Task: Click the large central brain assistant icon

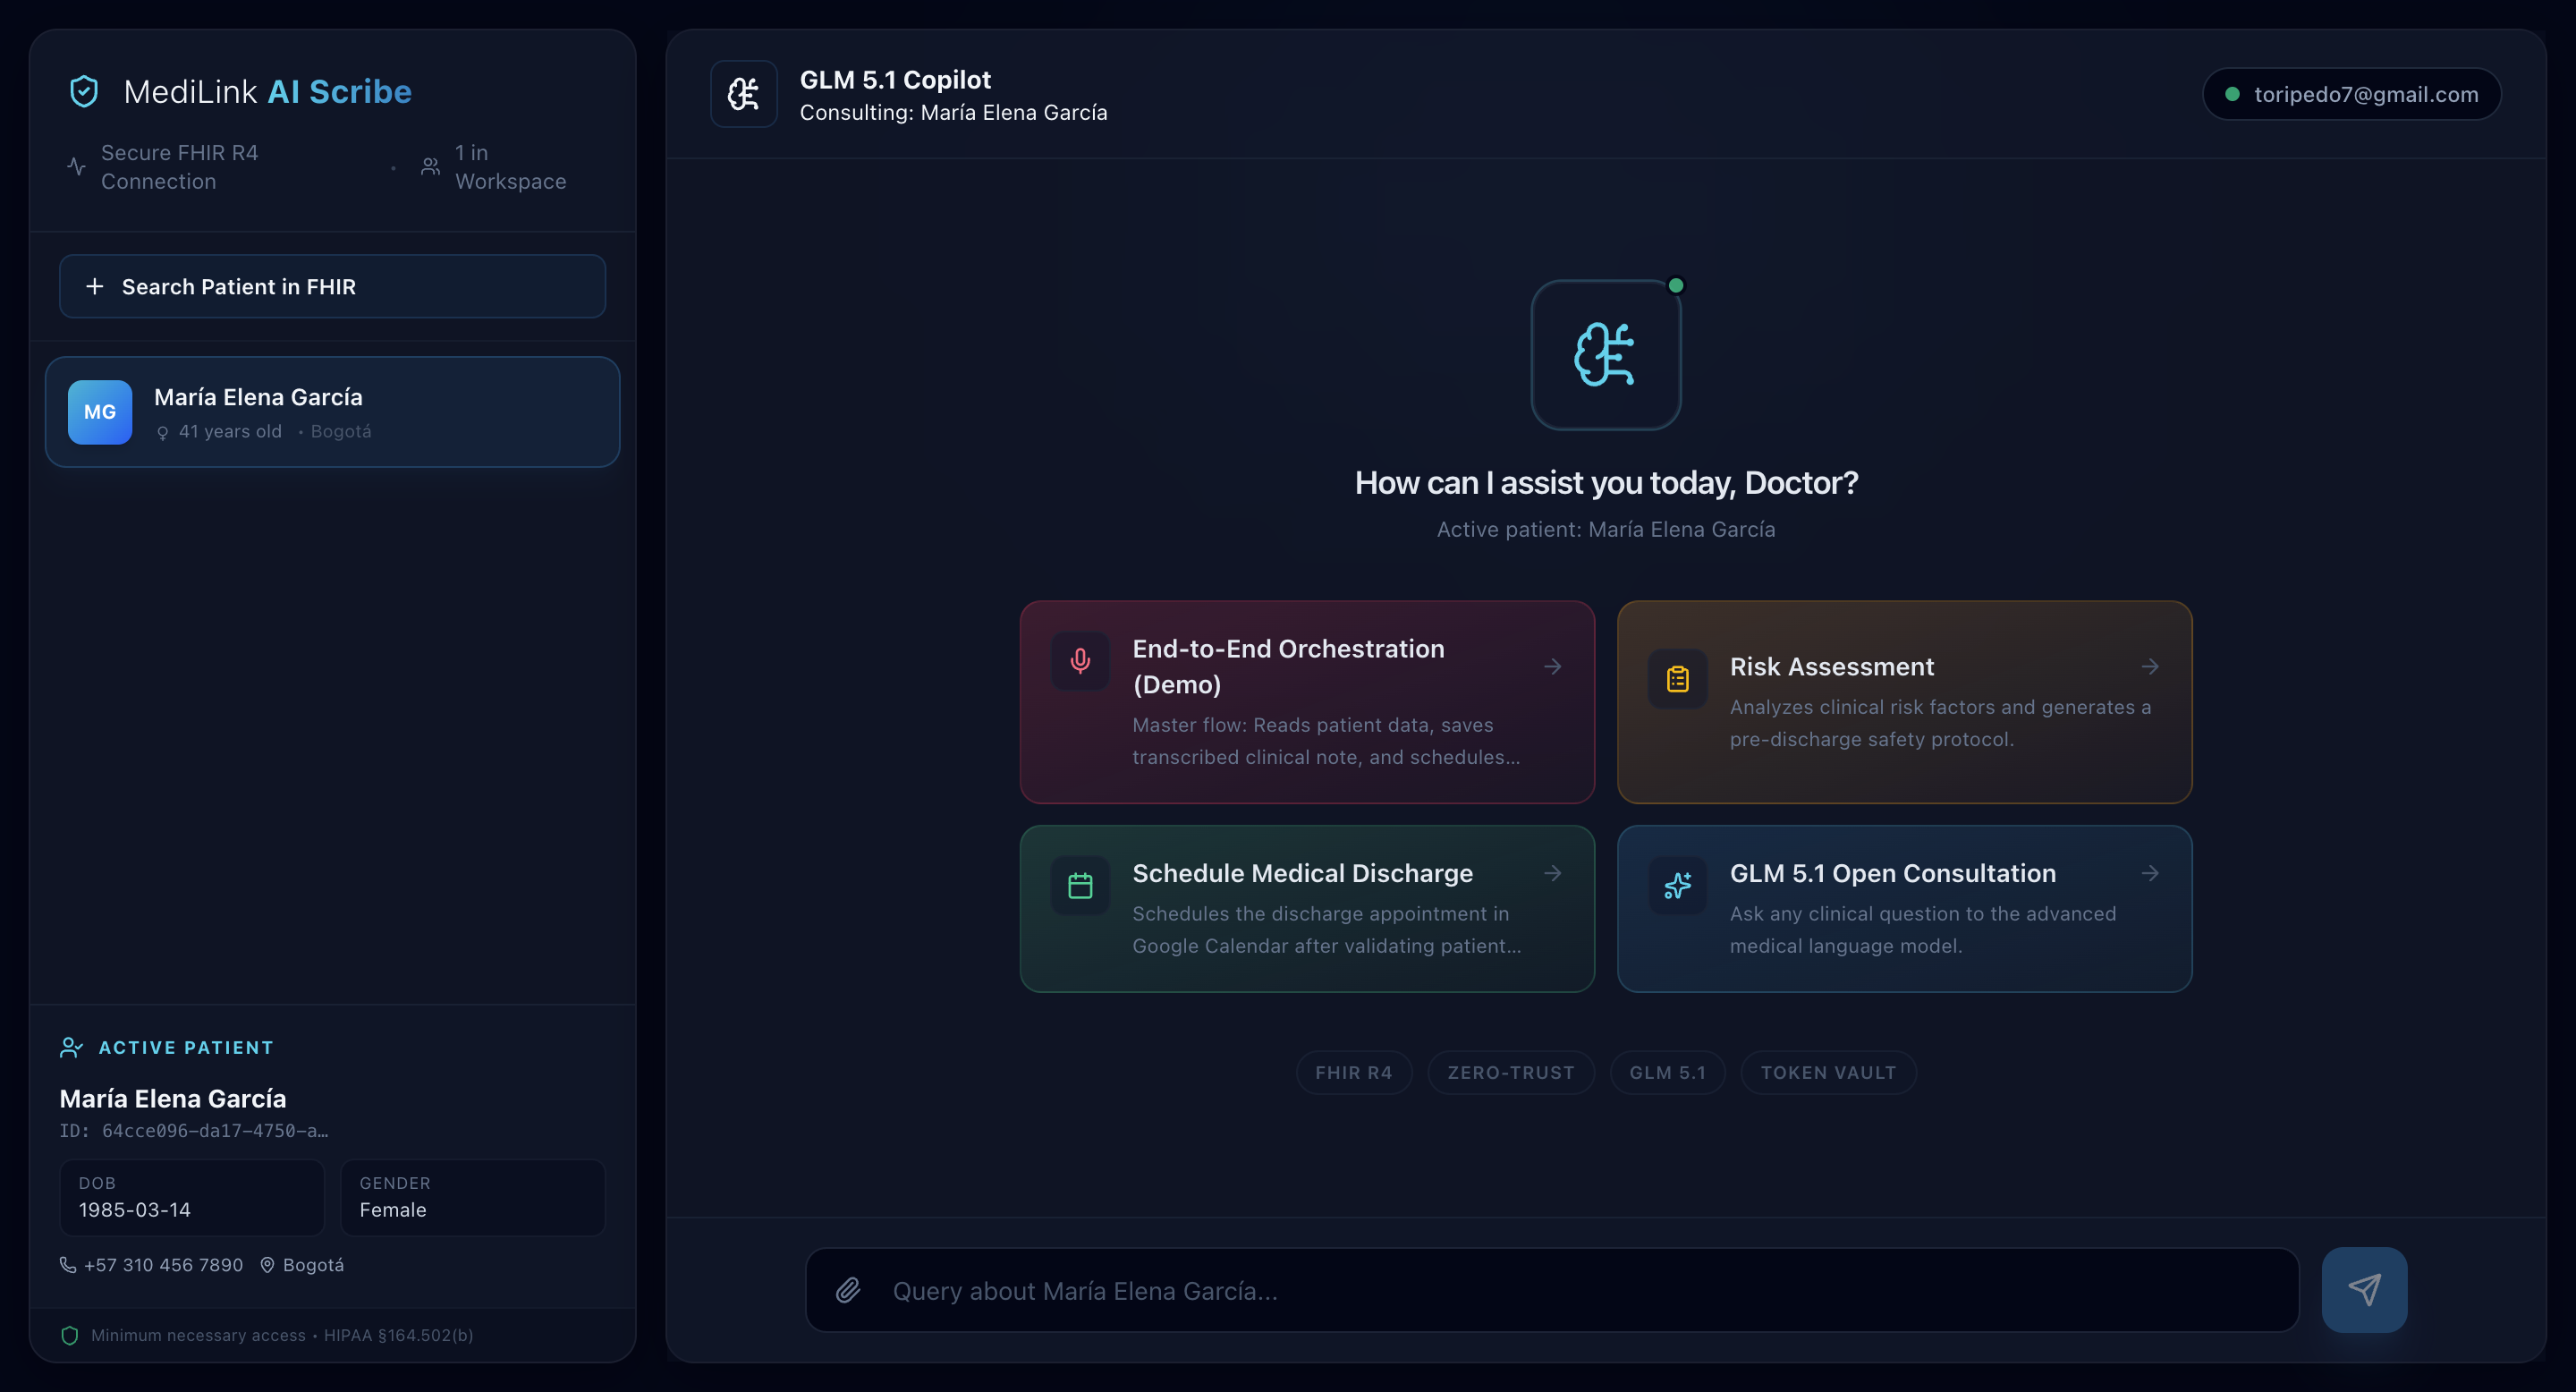Action: (x=1605, y=355)
